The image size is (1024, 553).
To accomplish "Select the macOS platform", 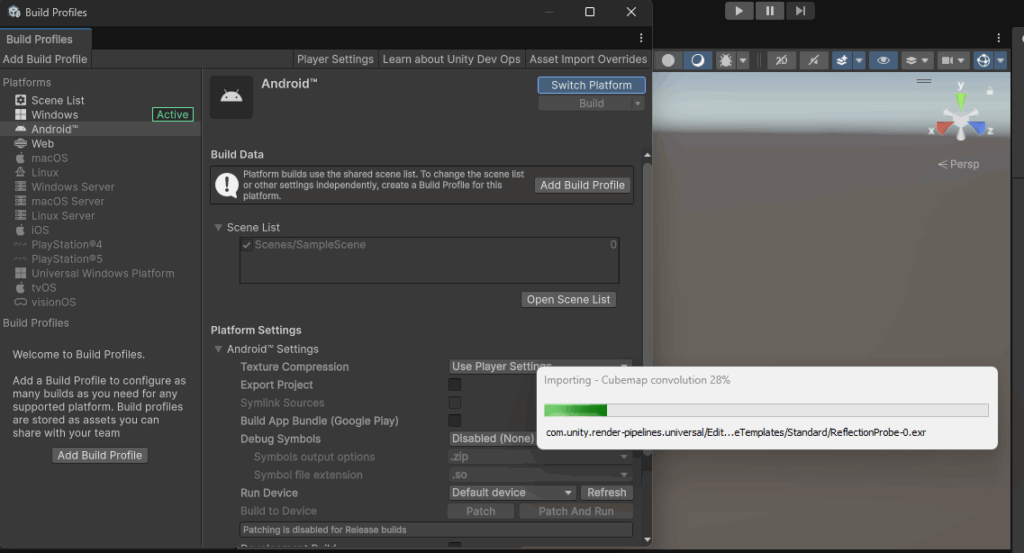I will tap(50, 158).
